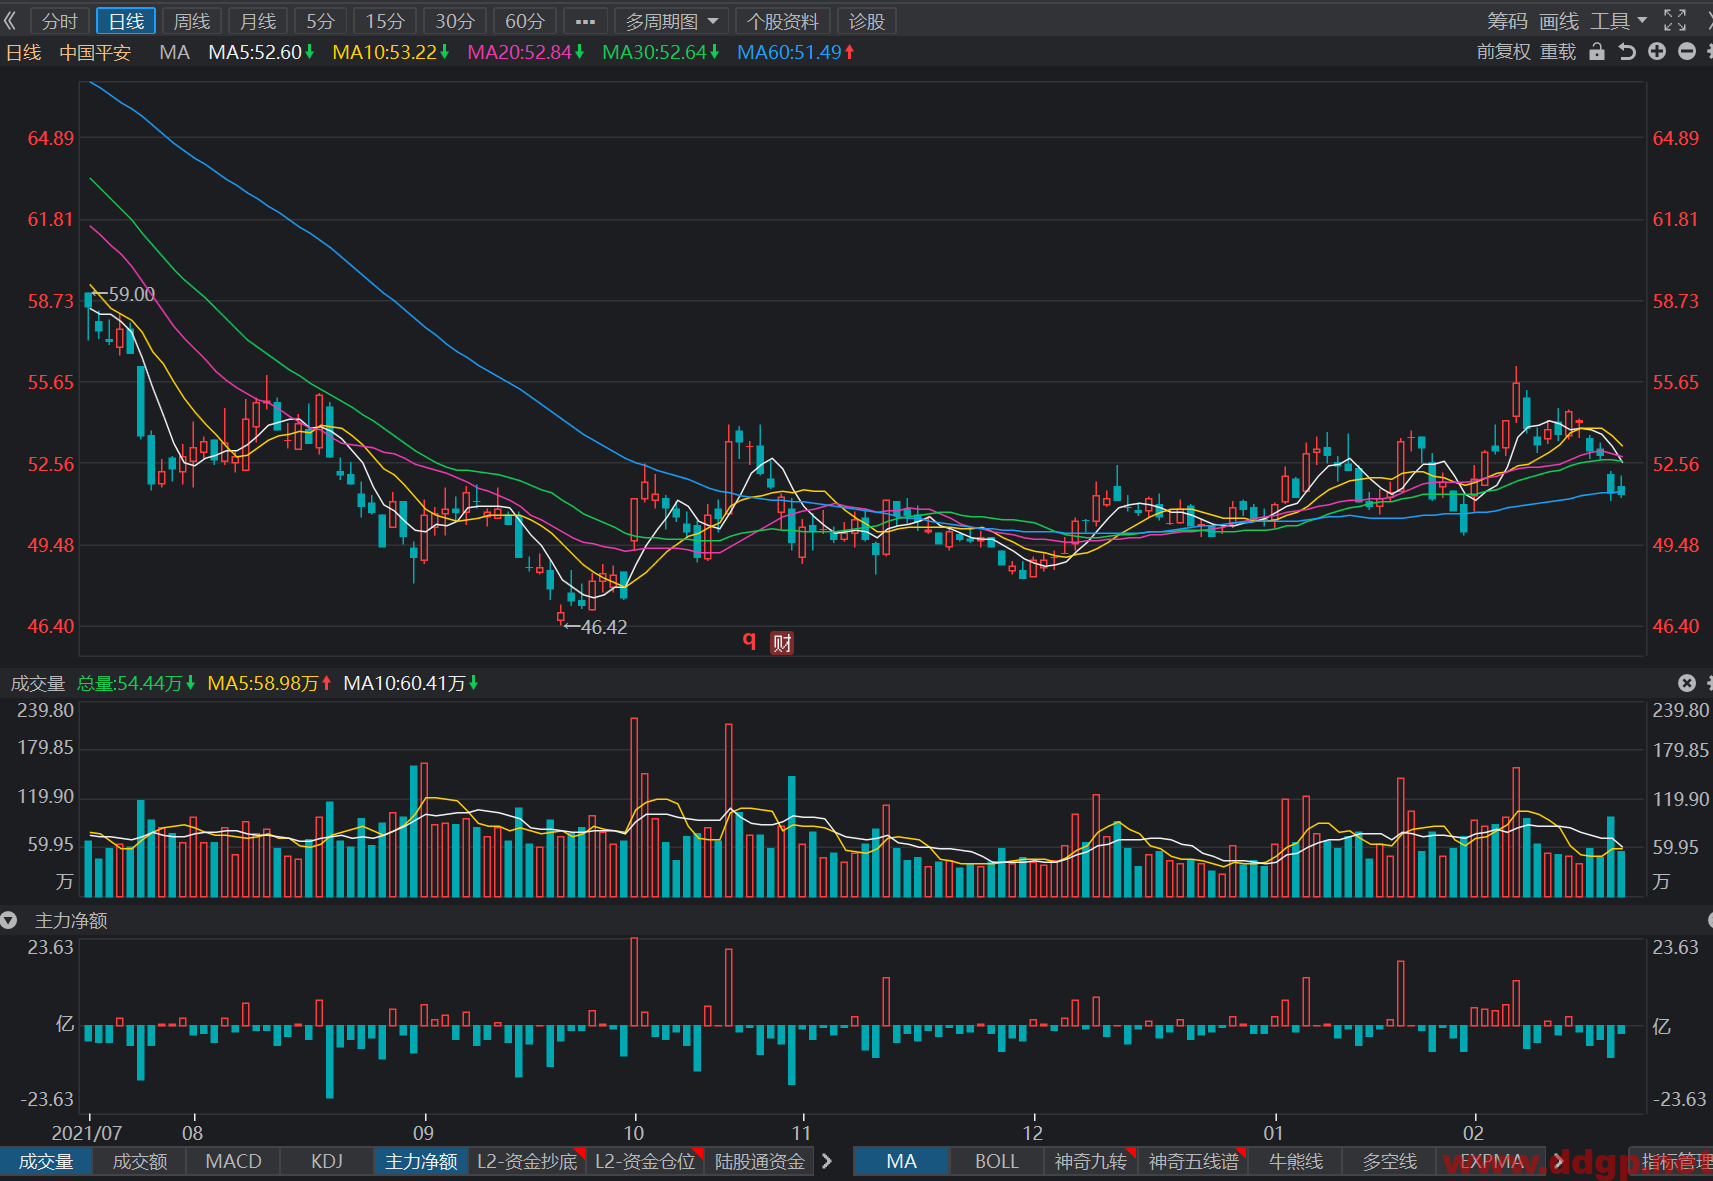Open 筹码 chip distribution panel
1713x1181 pixels.
coord(1507,21)
